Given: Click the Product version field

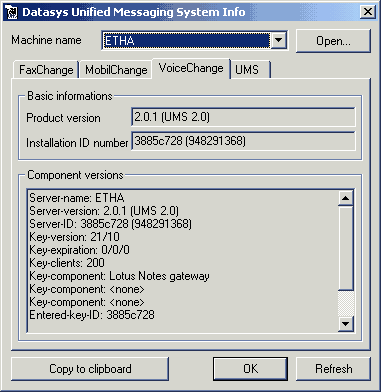Looking at the screenshot, I should click(x=243, y=117).
